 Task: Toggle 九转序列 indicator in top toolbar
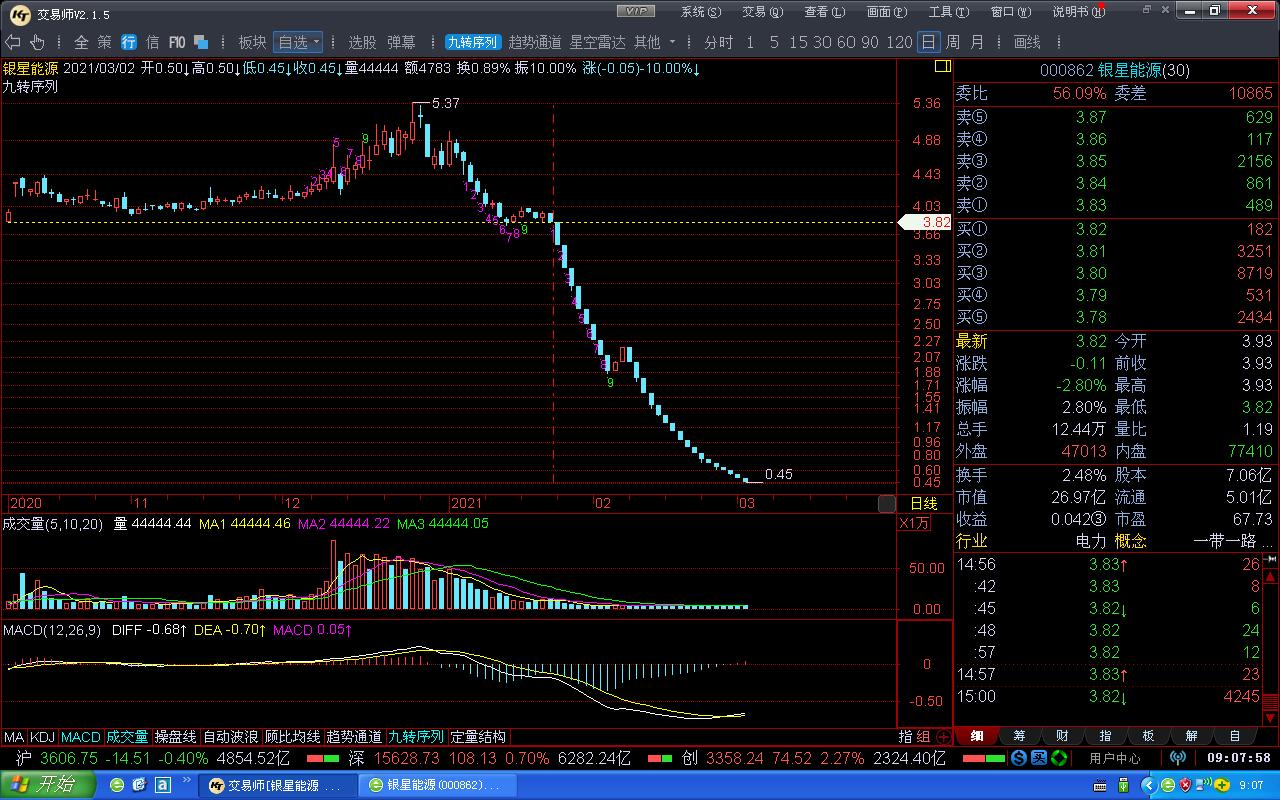point(473,42)
